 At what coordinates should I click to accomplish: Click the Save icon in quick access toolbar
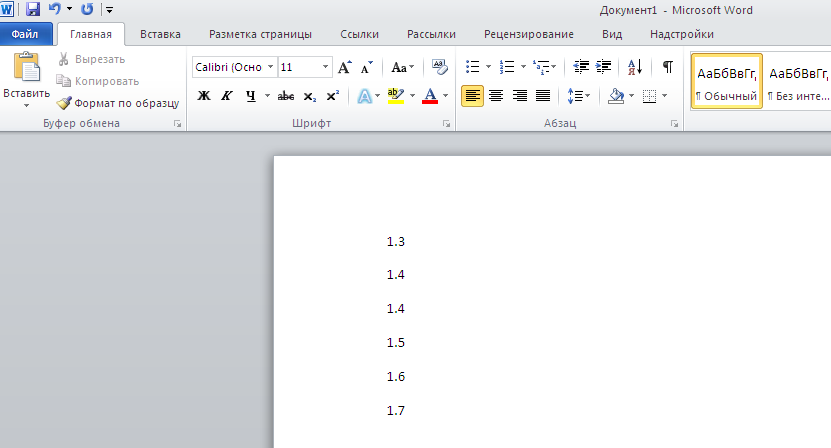tap(33, 9)
